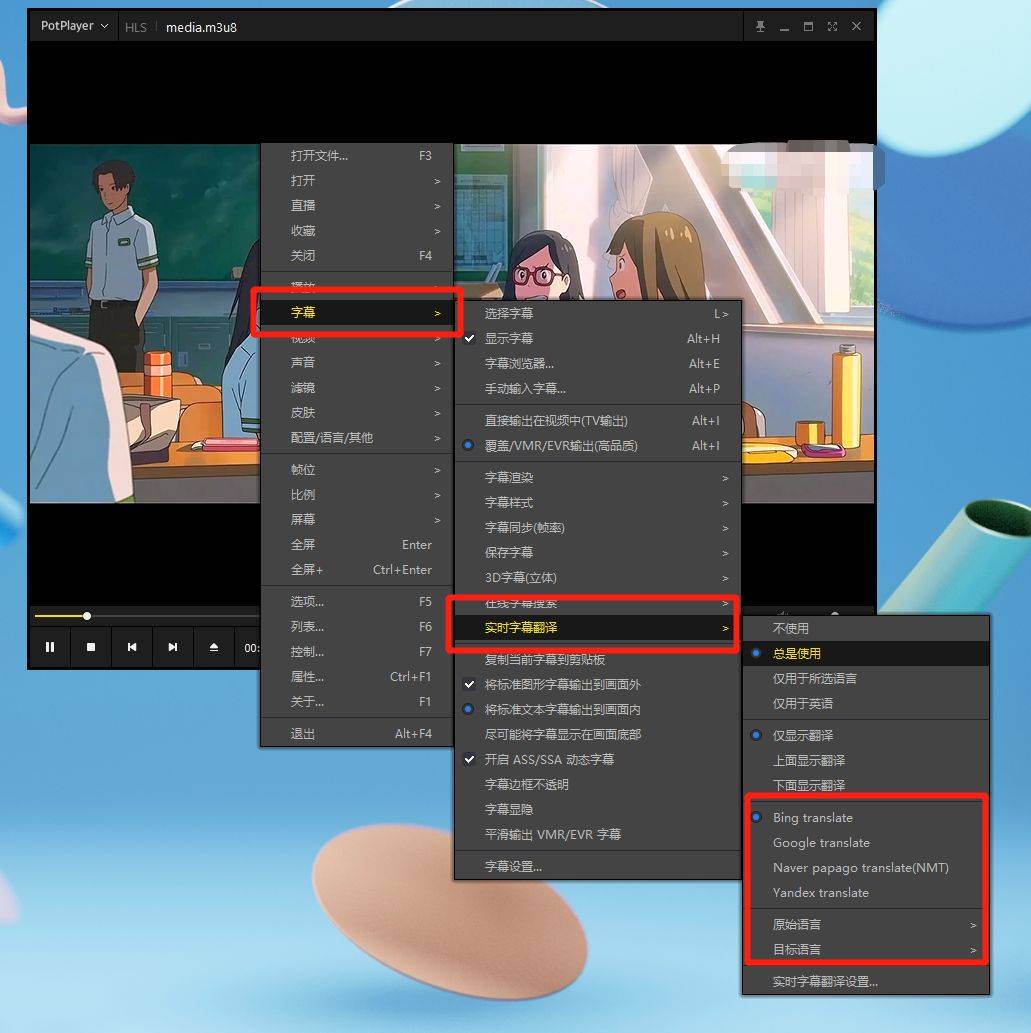Pause playback with the pause button
This screenshot has height=1033, width=1031.
(50, 647)
